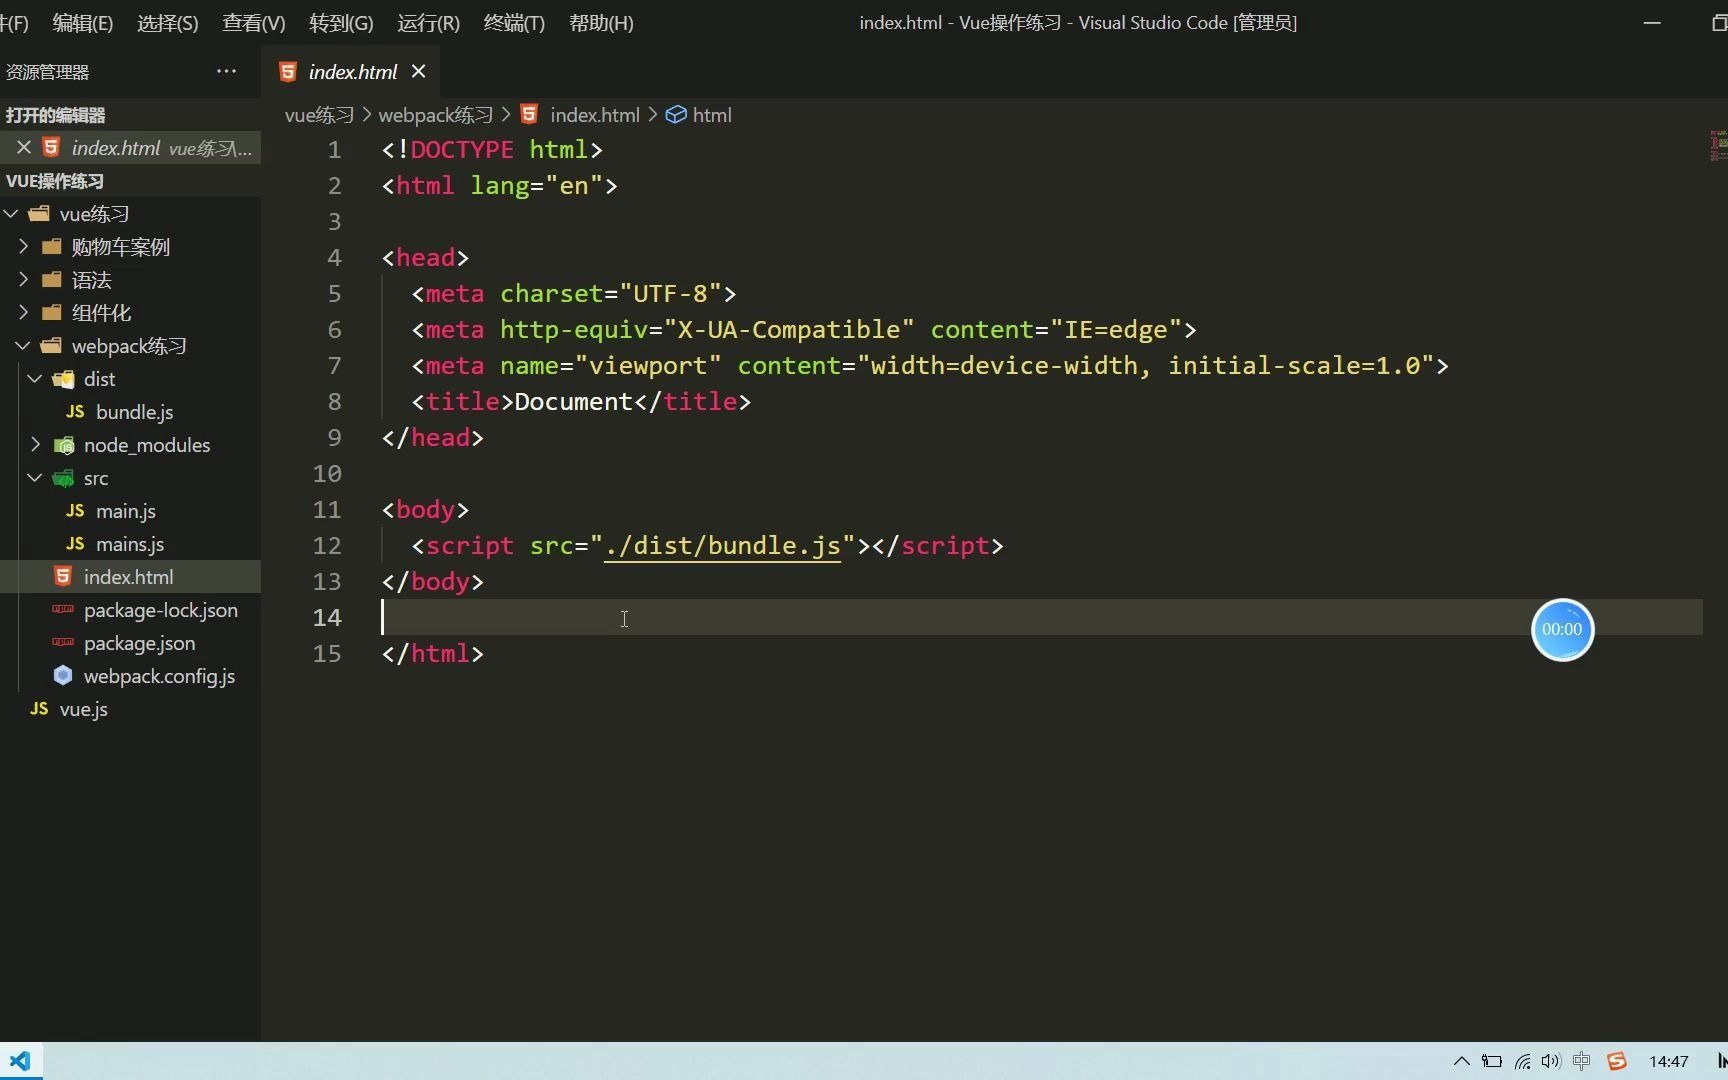Expand the 购物车案例 folder
Image resolution: width=1728 pixels, height=1080 pixels.
click(x=23, y=247)
